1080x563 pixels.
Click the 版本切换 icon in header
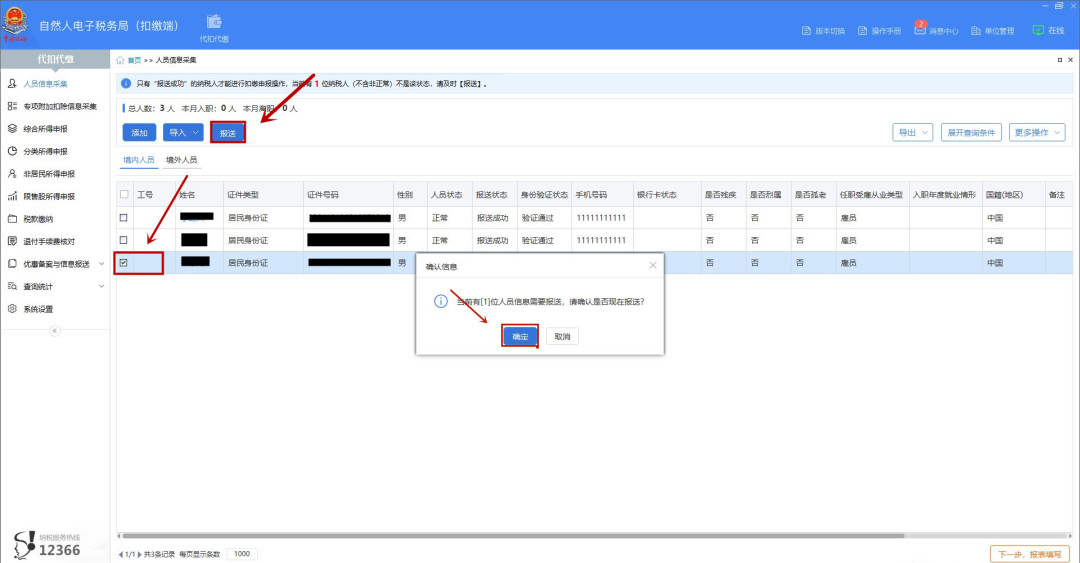tap(807, 31)
